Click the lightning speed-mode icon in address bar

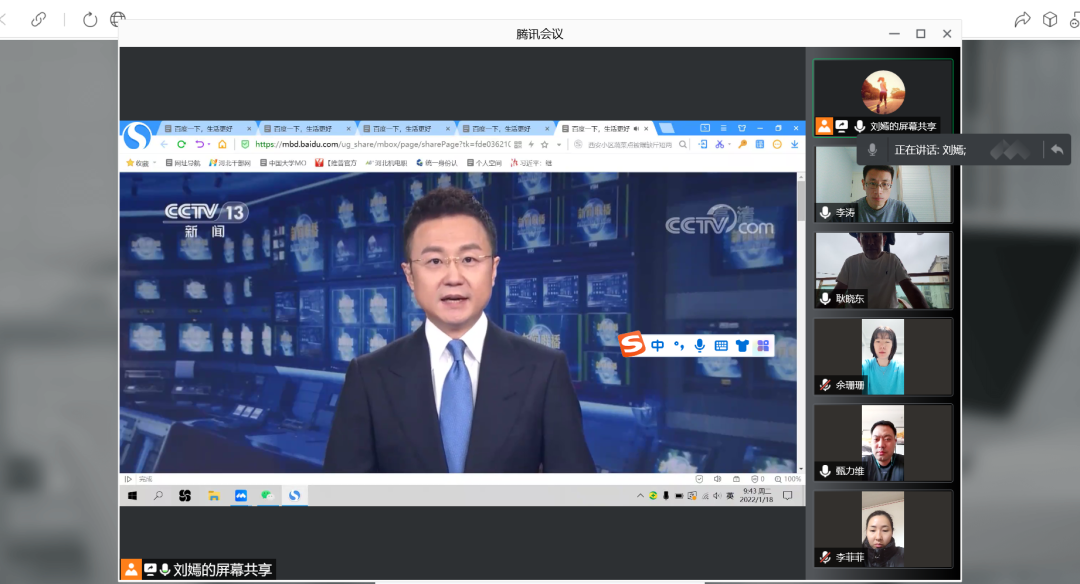(x=531, y=145)
